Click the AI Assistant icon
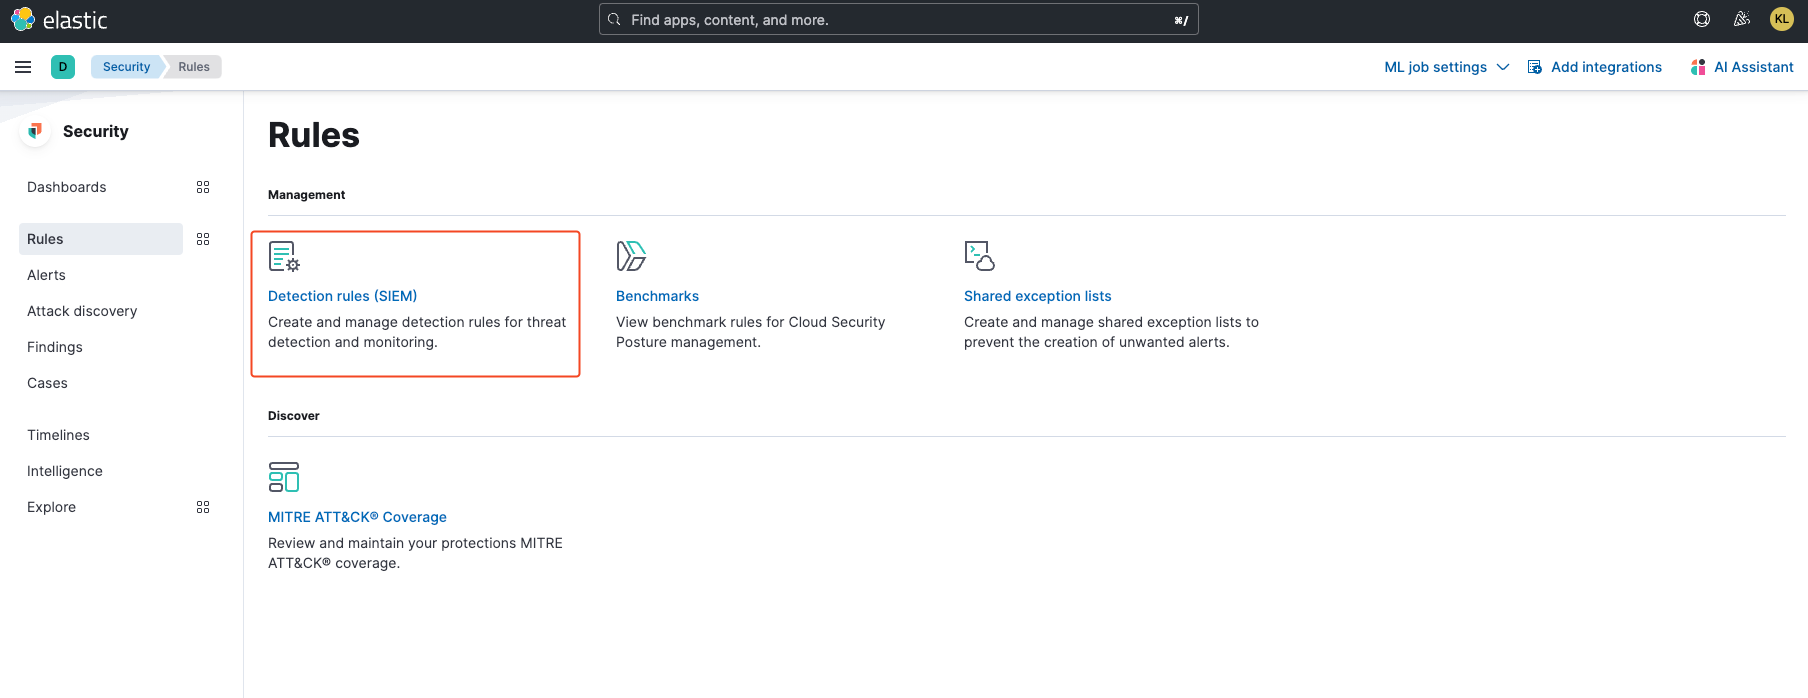 pos(1698,67)
